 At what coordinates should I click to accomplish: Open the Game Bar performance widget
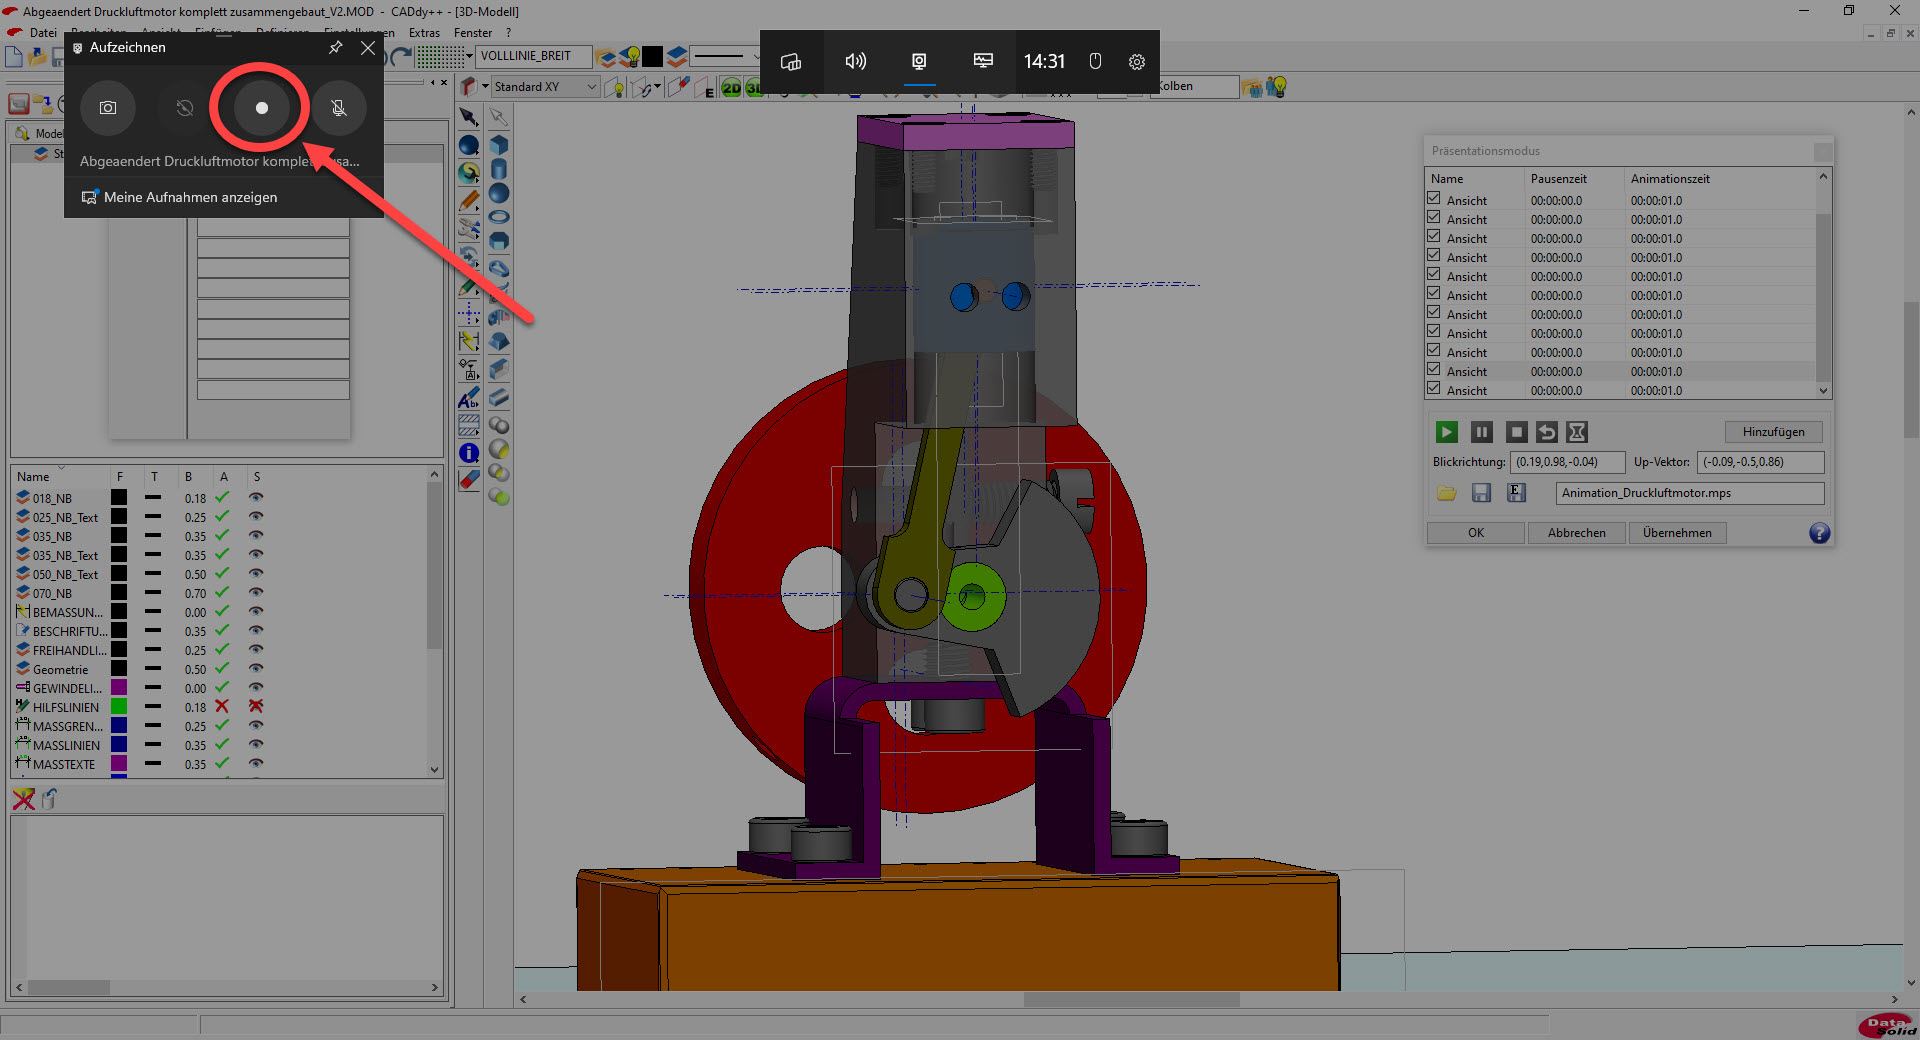(x=983, y=61)
